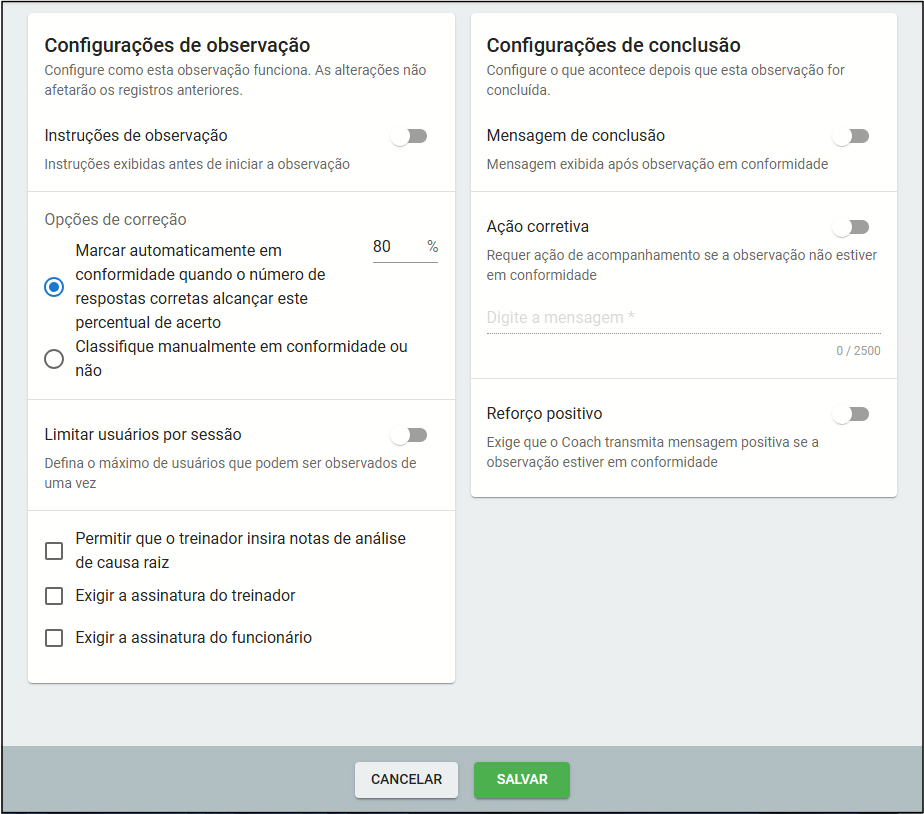Click the percentage field showing 80

pos(394,247)
